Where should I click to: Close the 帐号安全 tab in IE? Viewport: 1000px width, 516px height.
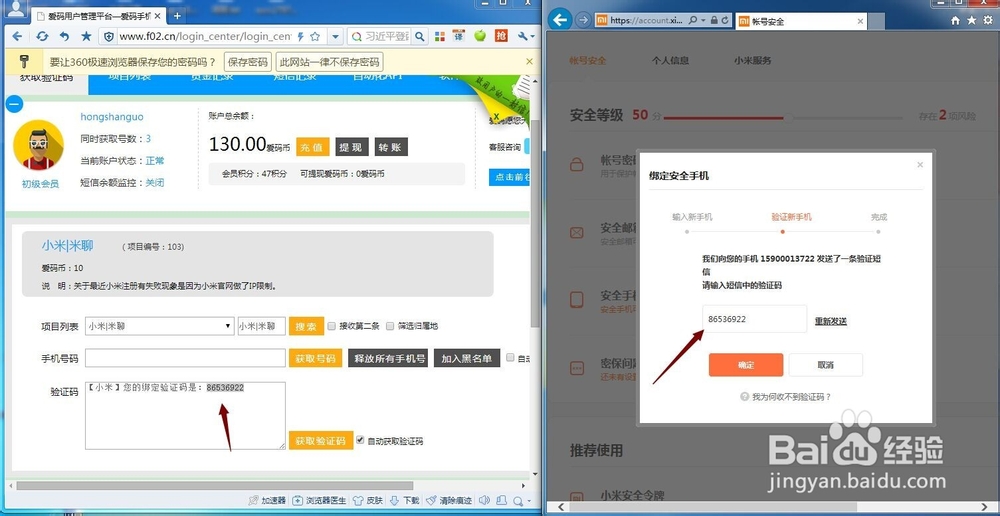click(860, 21)
